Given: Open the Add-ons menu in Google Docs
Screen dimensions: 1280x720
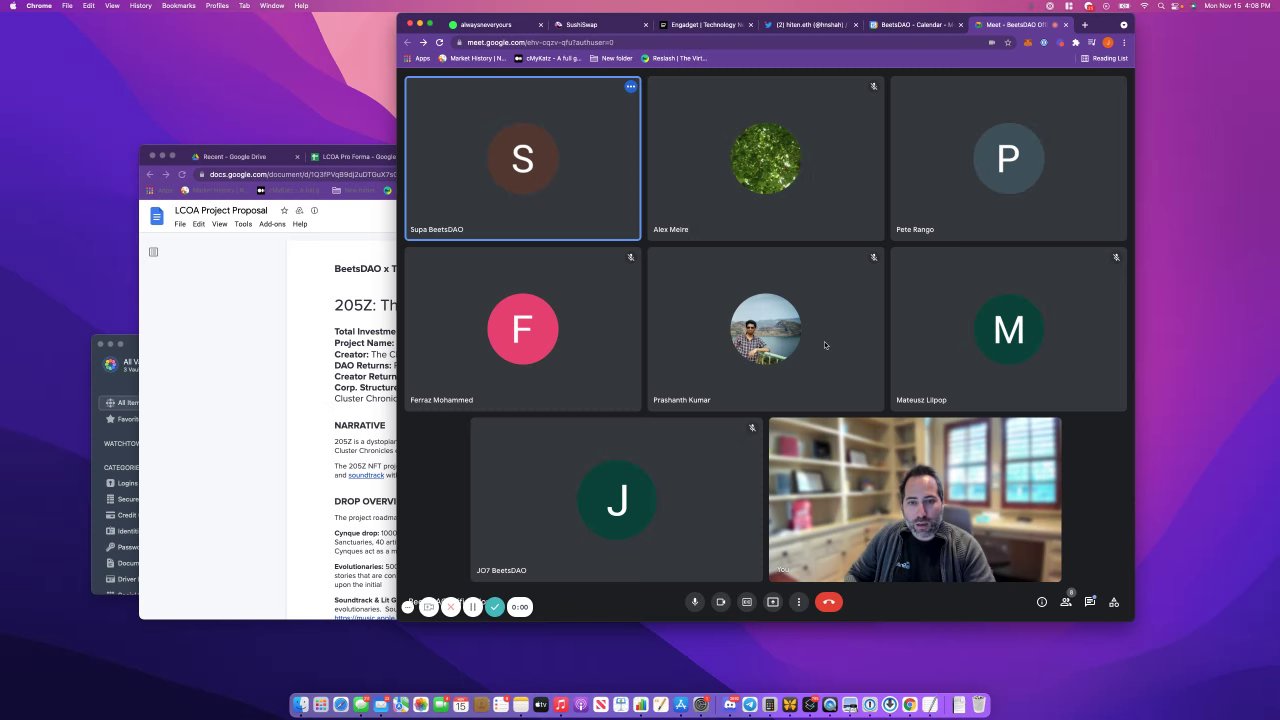Looking at the screenshot, I should (272, 224).
